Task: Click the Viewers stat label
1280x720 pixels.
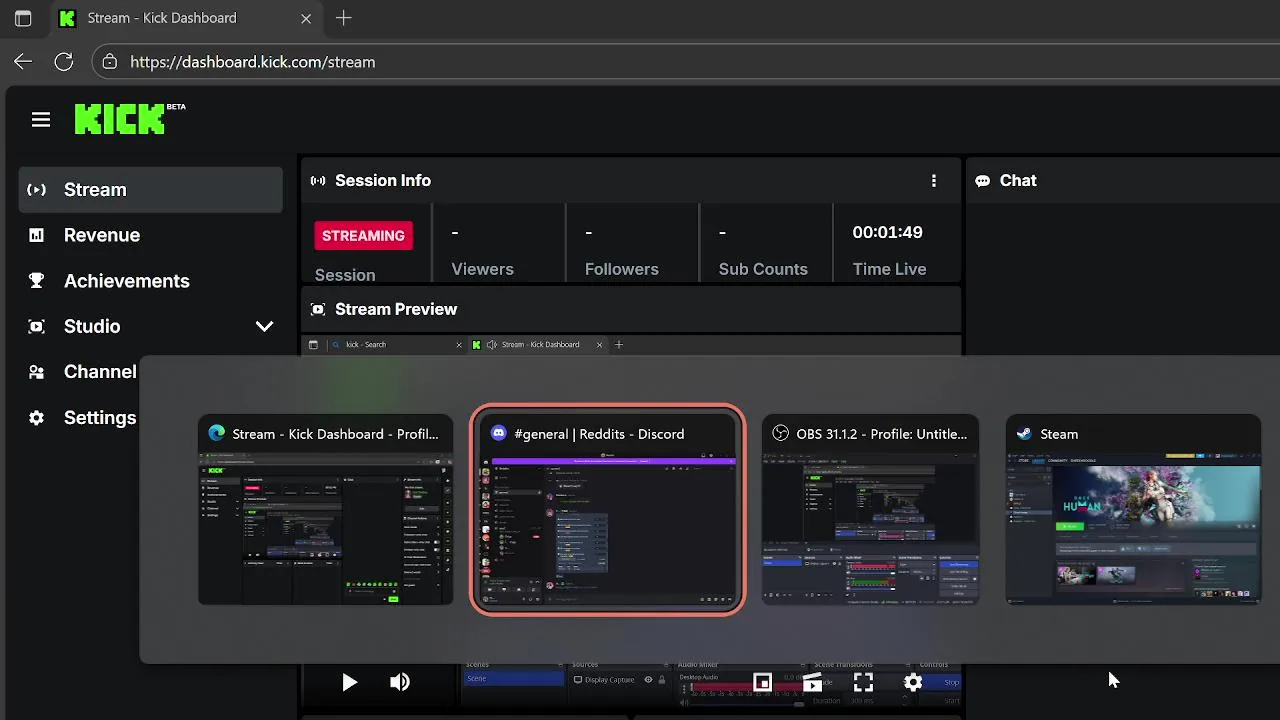Action: click(x=482, y=269)
